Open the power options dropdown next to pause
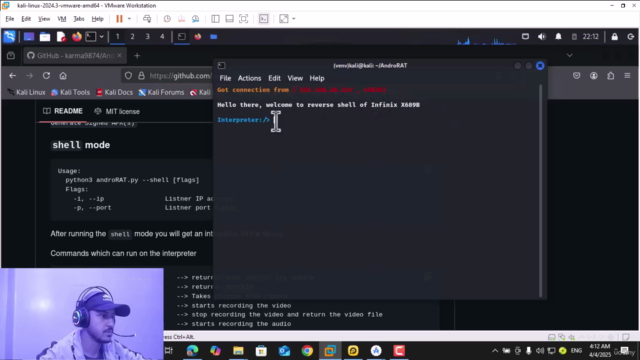 (129, 19)
